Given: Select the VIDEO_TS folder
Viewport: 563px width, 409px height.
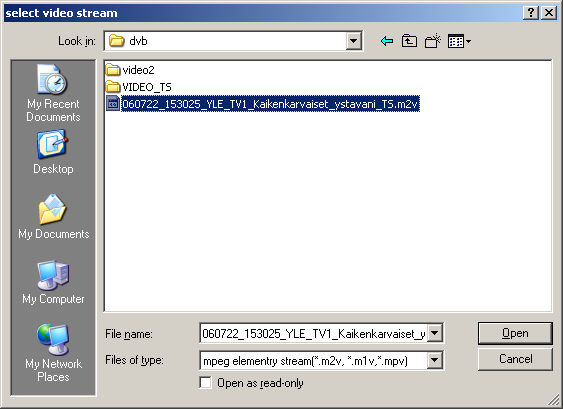Looking at the screenshot, I should [139, 87].
